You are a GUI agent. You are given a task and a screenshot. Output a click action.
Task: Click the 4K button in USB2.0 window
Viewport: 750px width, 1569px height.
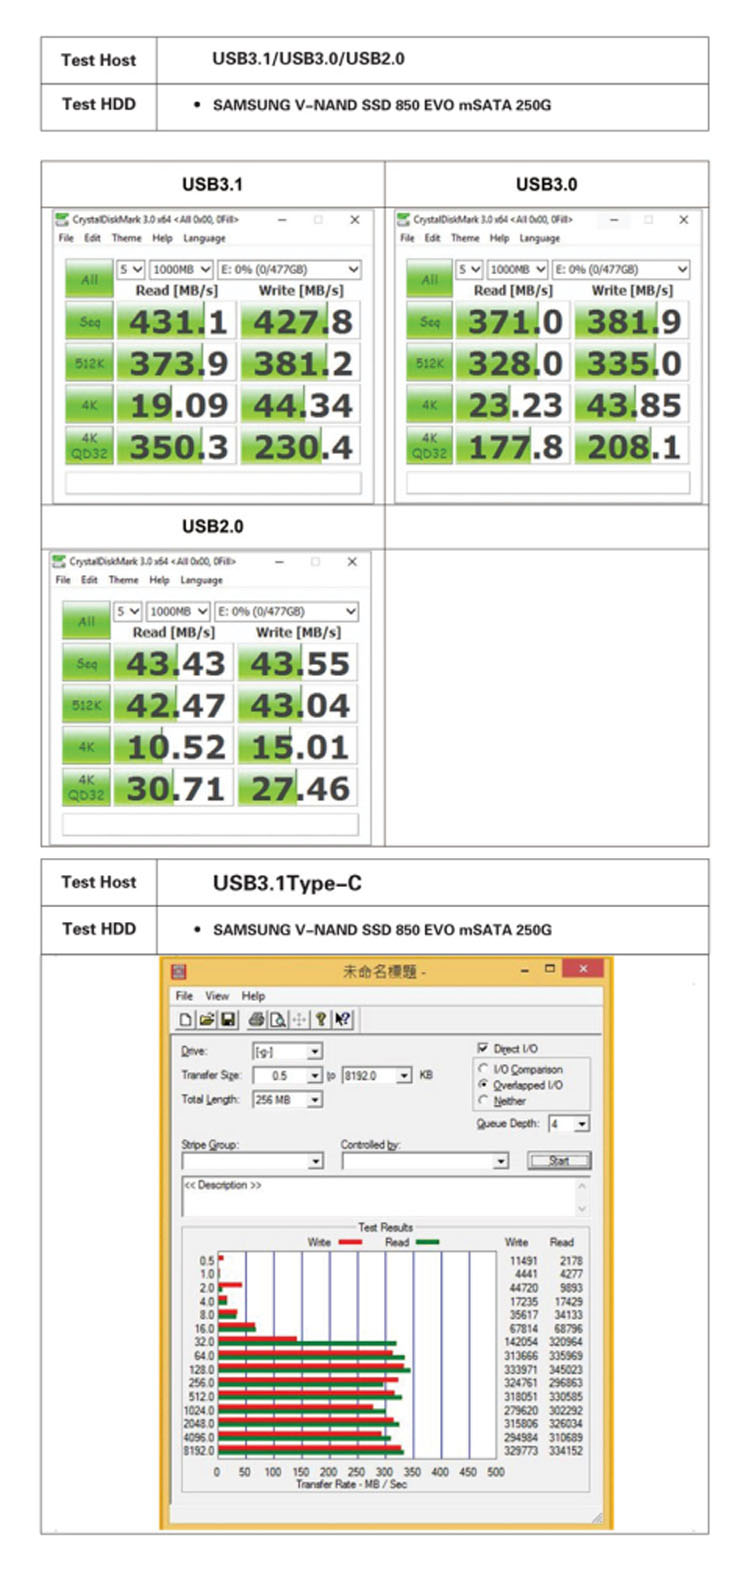[x=87, y=747]
